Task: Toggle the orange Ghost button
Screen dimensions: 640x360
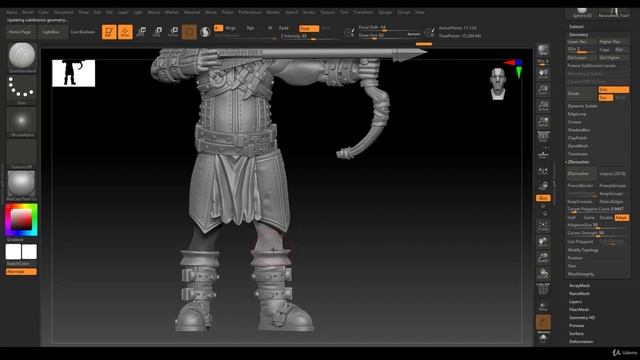Action: [543, 322]
